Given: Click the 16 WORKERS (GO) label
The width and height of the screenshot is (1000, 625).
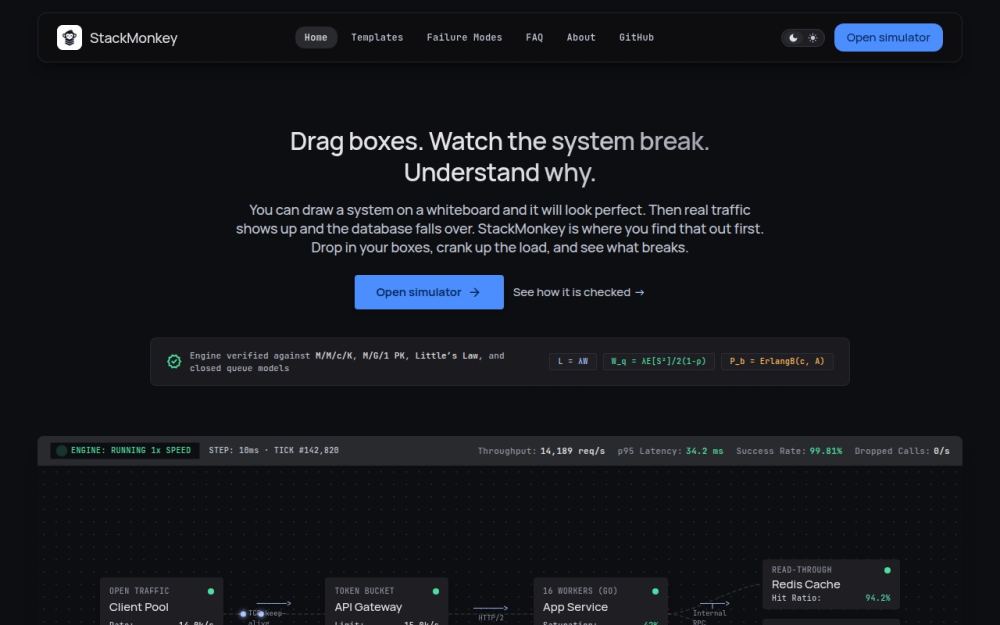Looking at the screenshot, I should pos(580,591).
